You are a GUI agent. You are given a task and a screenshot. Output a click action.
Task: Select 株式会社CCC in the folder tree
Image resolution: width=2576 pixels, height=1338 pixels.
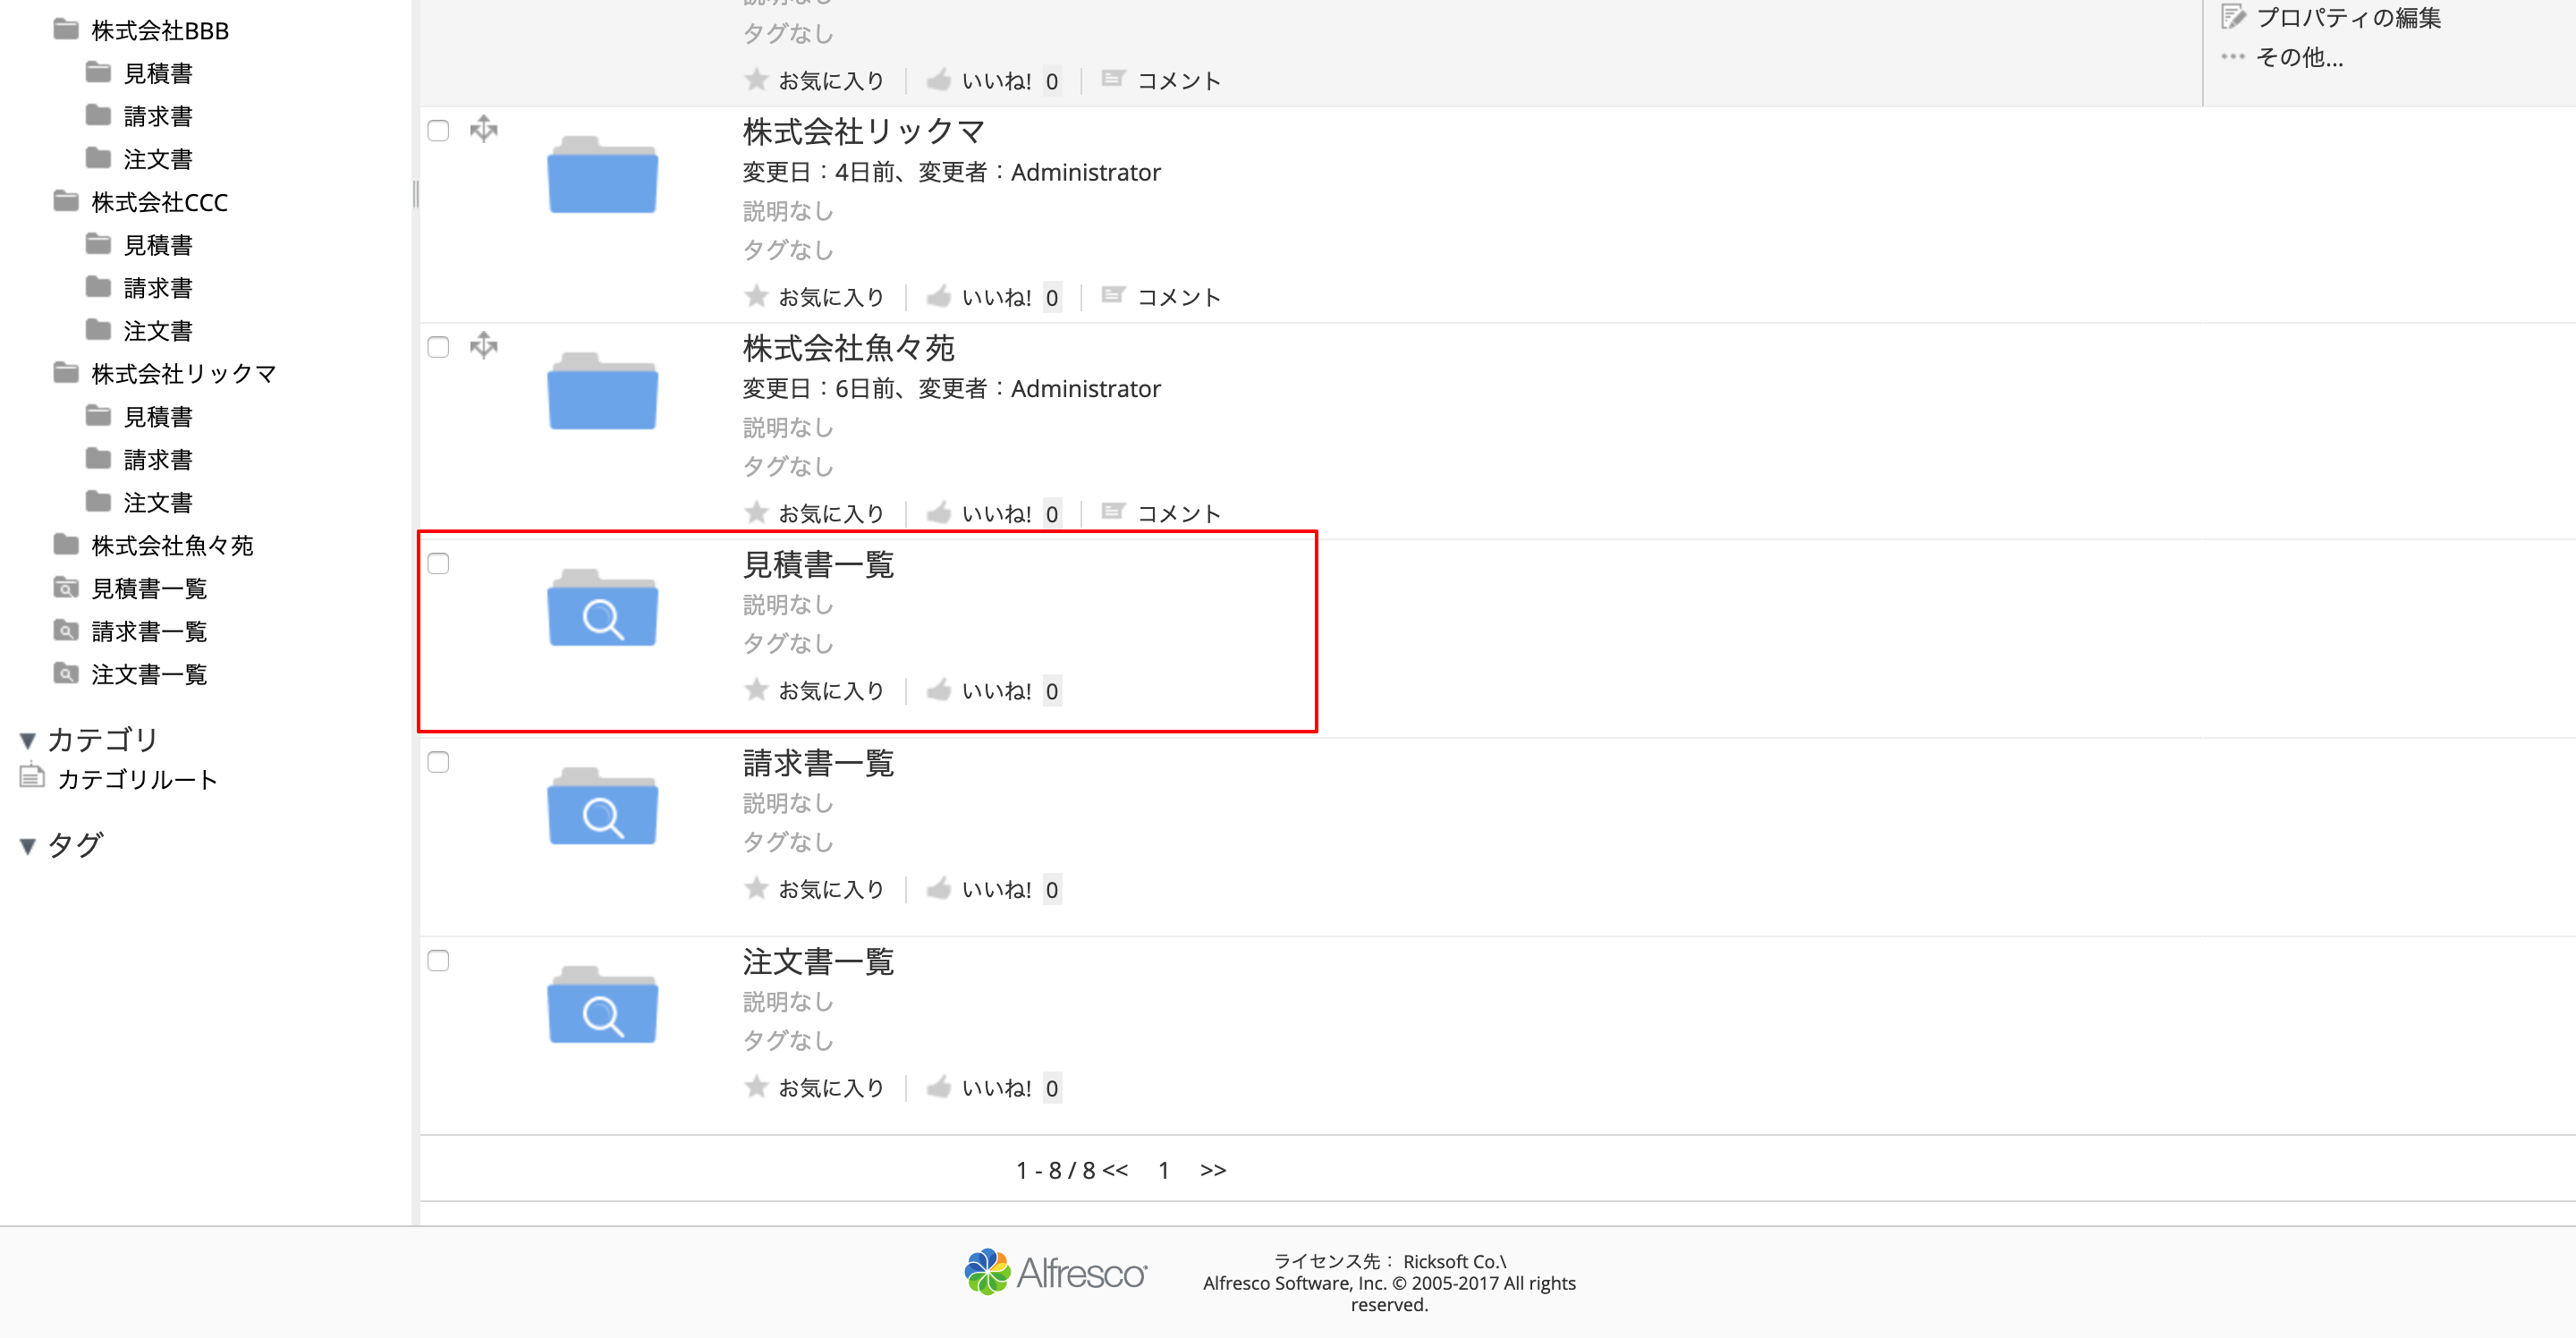159,202
